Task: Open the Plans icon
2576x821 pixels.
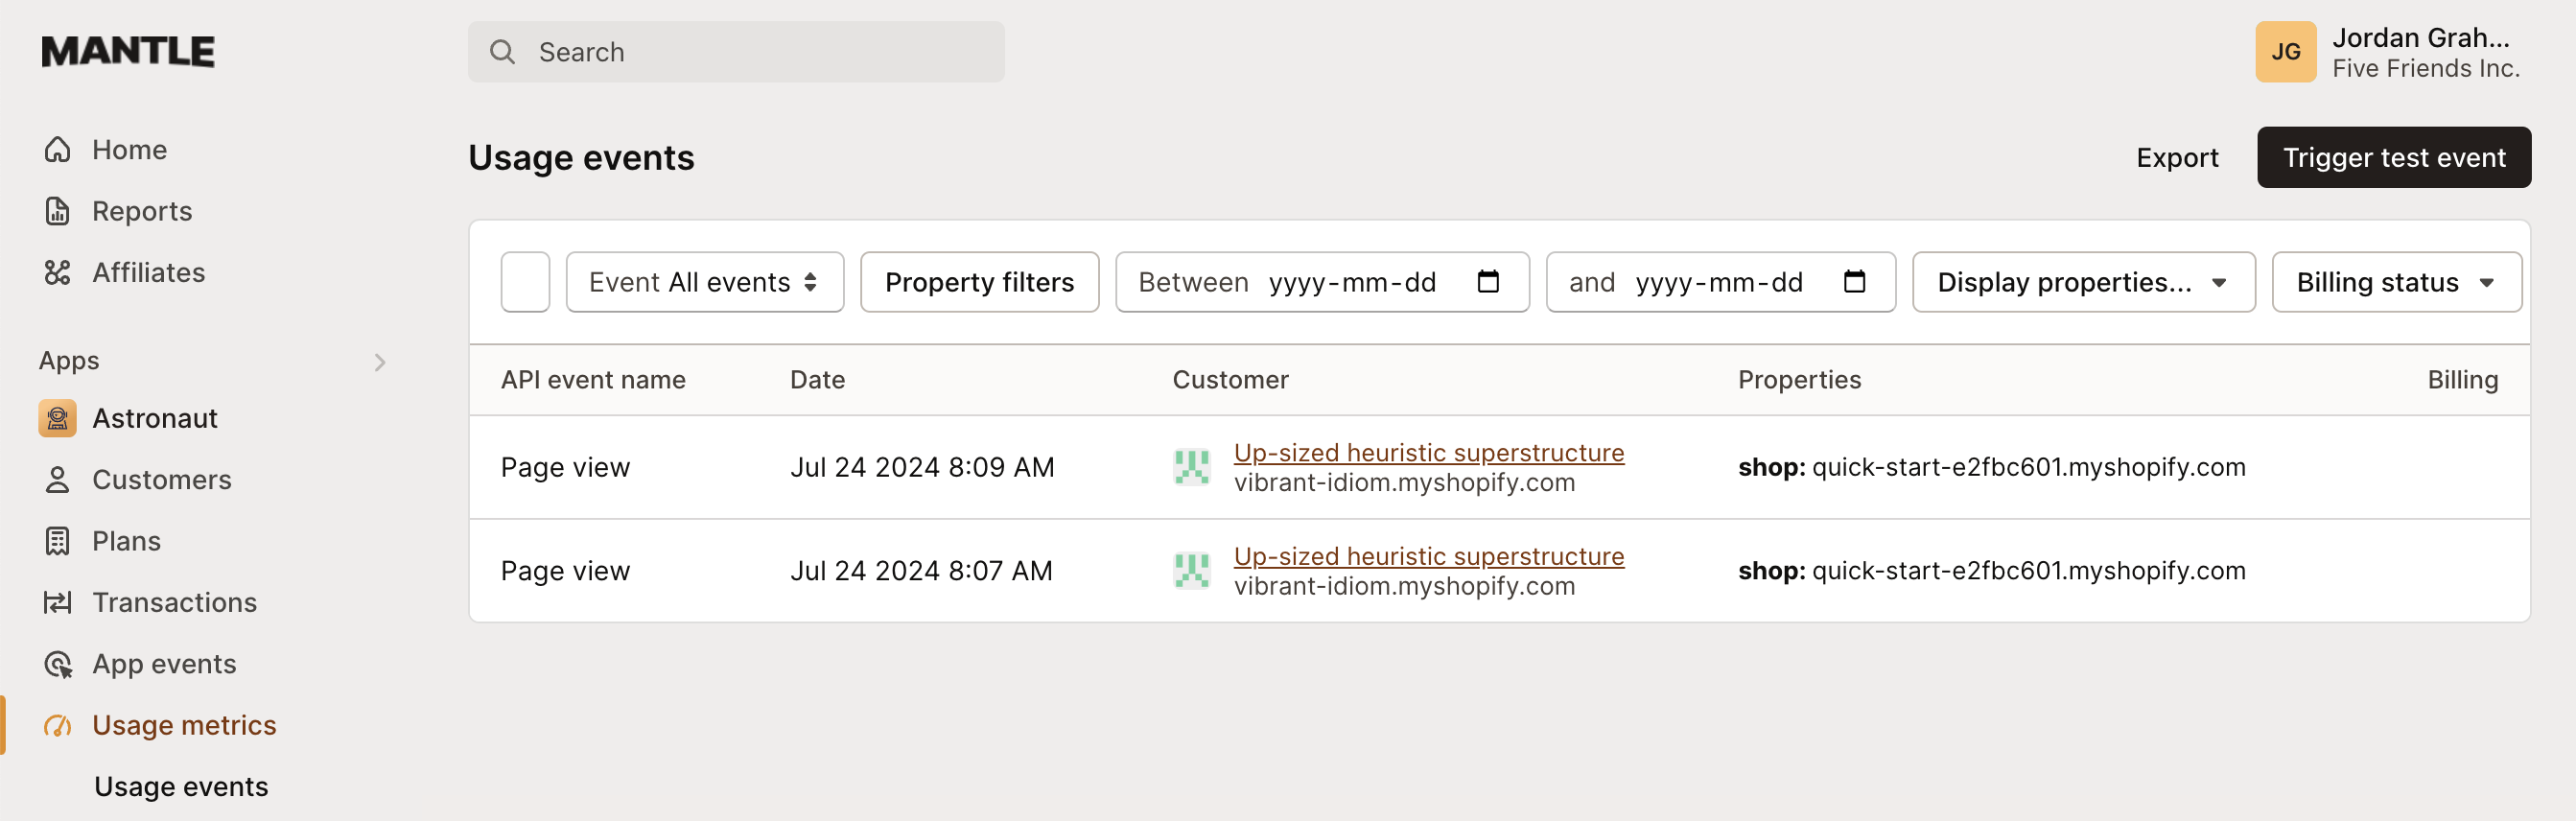Action: point(57,540)
